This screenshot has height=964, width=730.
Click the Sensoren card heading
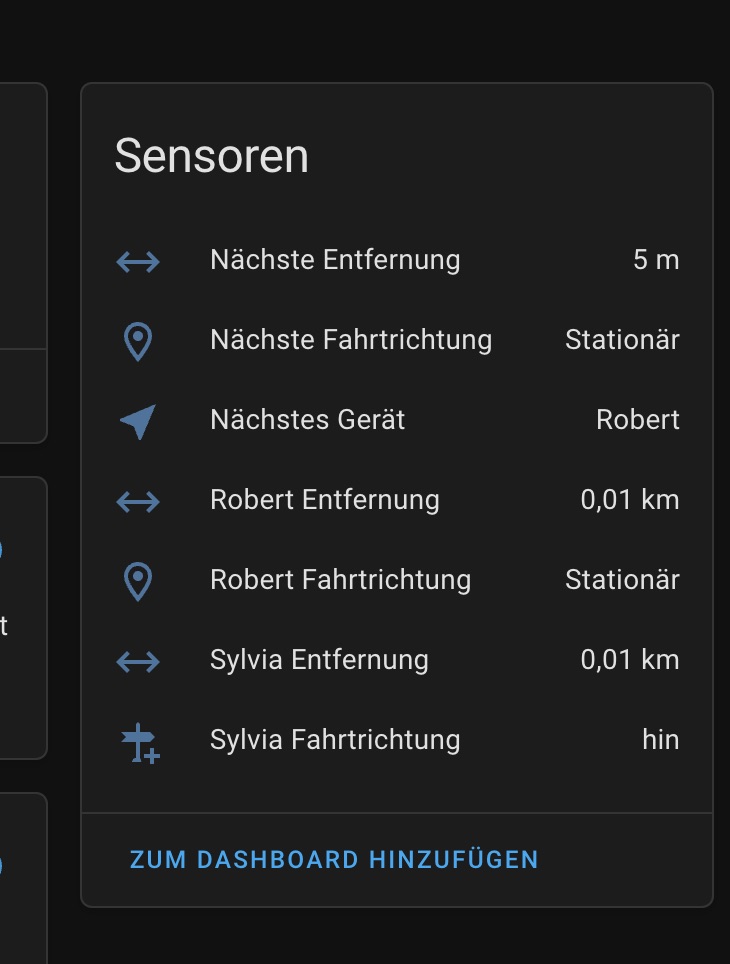click(x=212, y=156)
